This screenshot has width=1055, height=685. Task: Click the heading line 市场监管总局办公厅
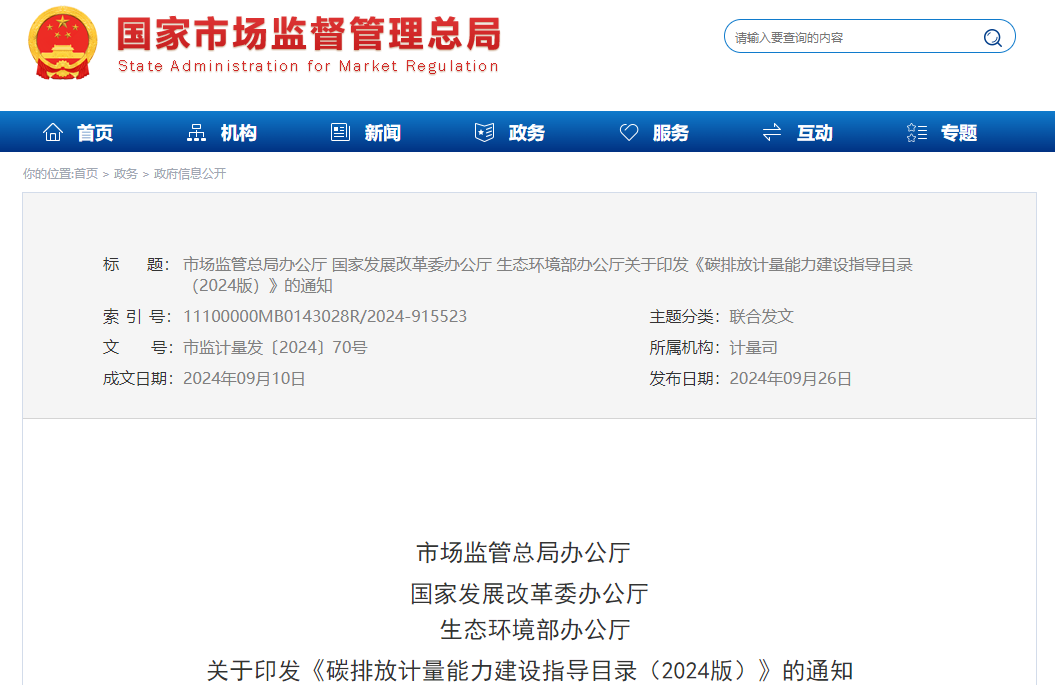523,552
